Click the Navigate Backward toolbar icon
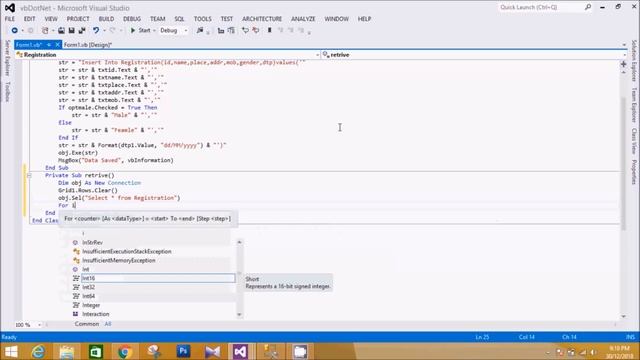This screenshot has width=640, height=360. click(15, 31)
